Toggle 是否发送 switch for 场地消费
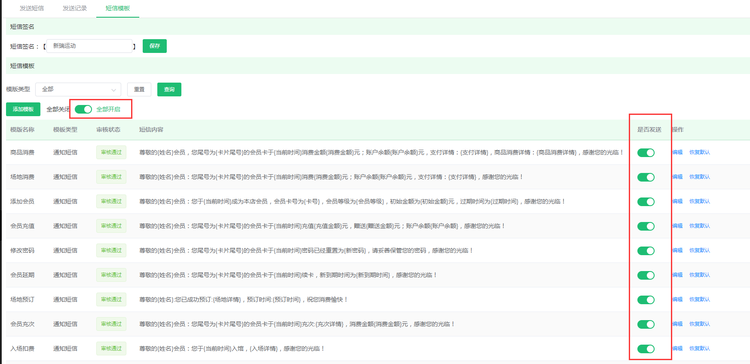This screenshot has height=364, width=750. coord(646,177)
